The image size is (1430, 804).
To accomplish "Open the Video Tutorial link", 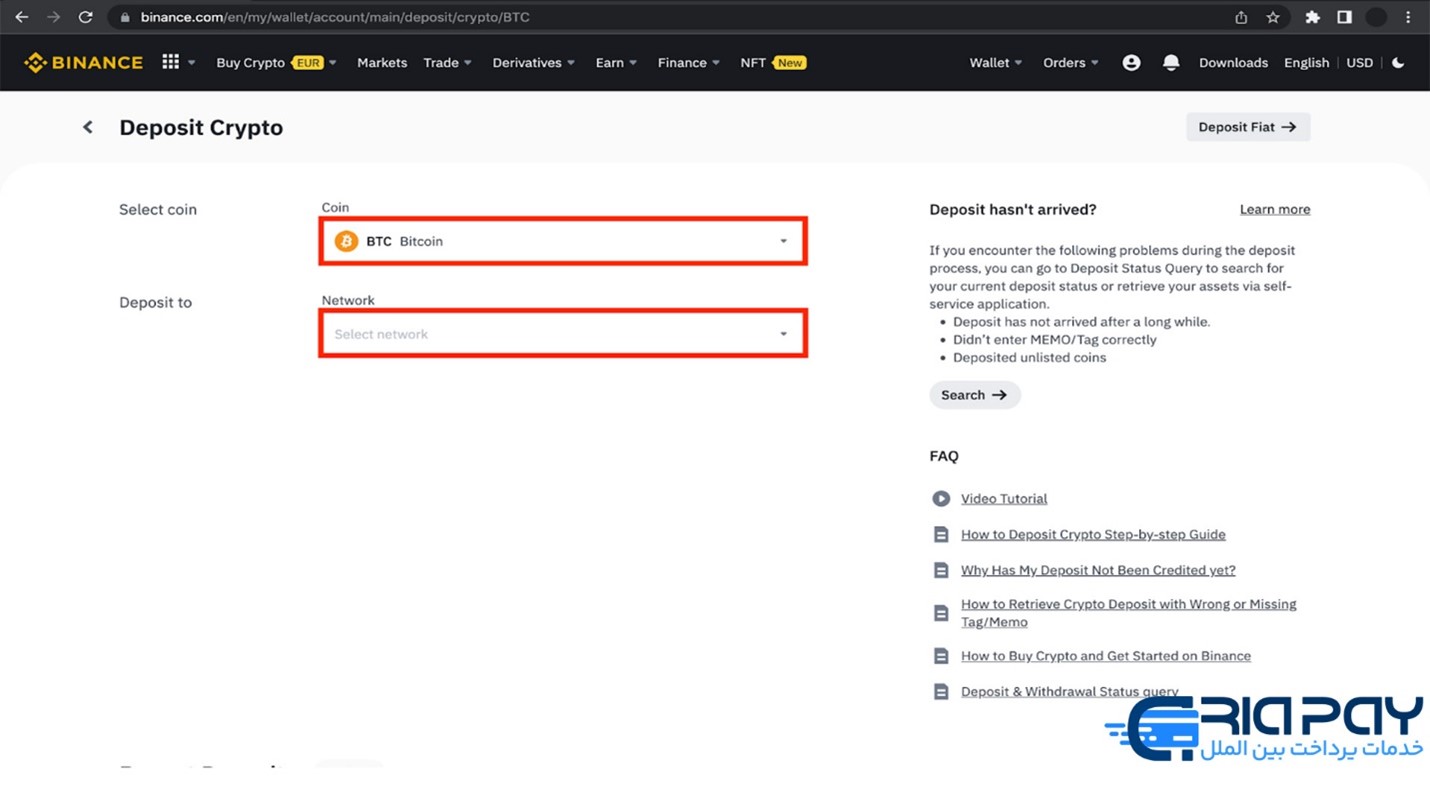I will (1004, 498).
